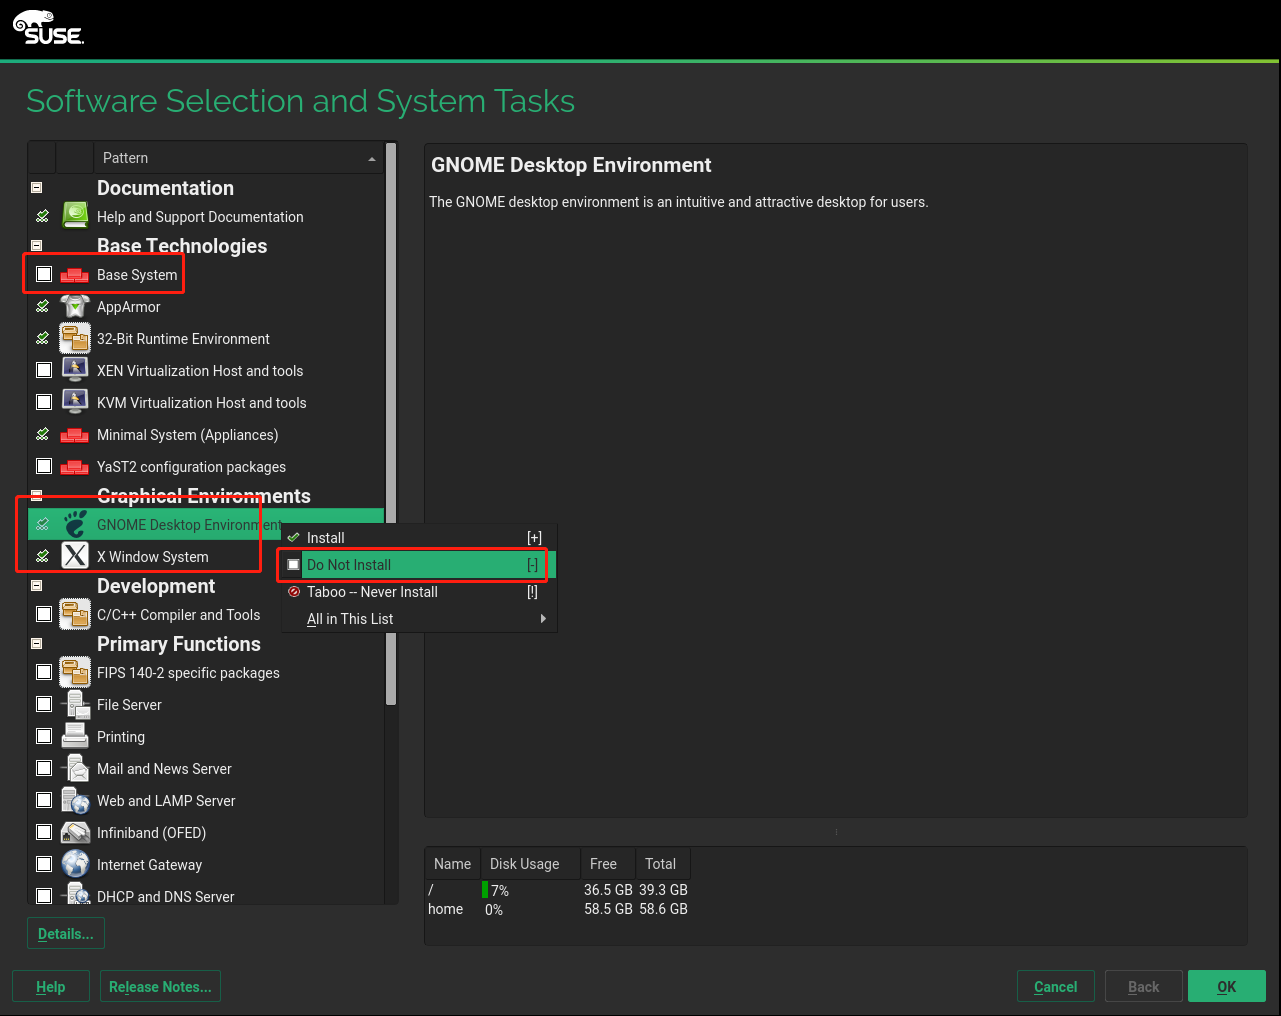Image resolution: width=1281 pixels, height=1016 pixels.
Task: Collapse the Primary Functions category
Action: (x=37, y=643)
